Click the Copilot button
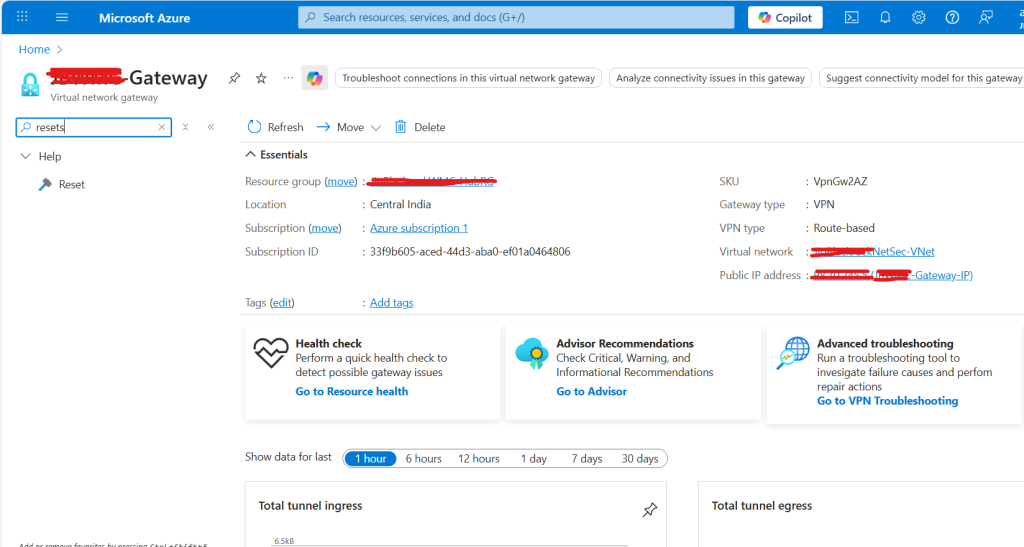The width and height of the screenshot is (1024, 547). click(785, 18)
